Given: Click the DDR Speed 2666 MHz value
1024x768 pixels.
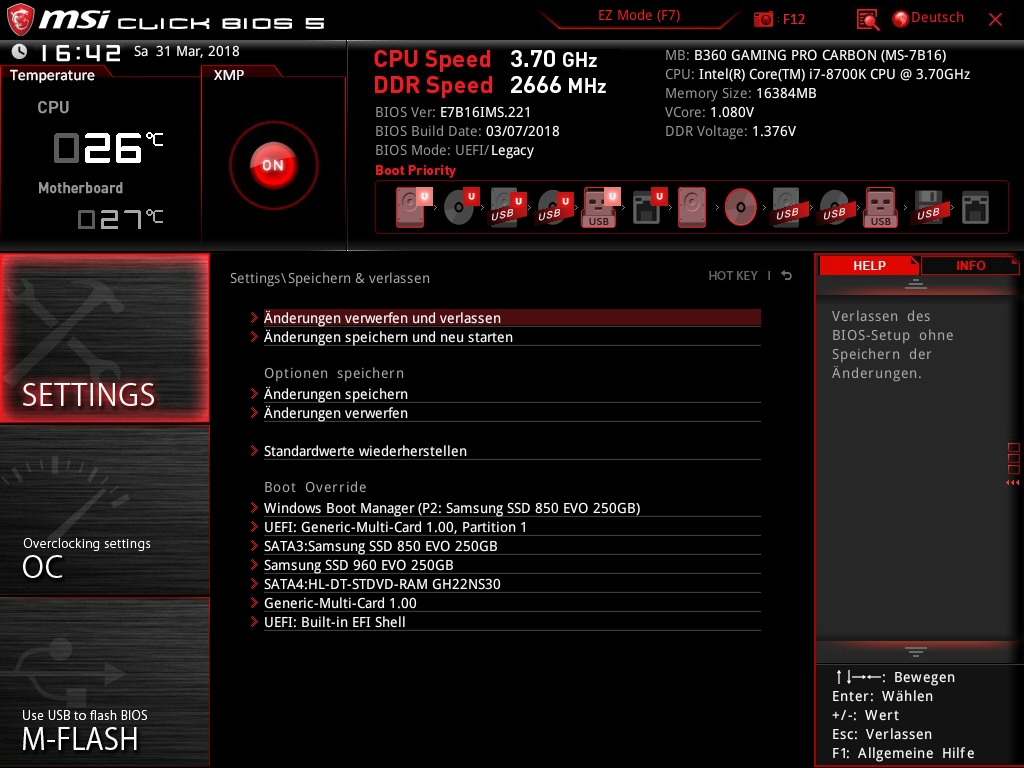Looking at the screenshot, I should point(558,86).
